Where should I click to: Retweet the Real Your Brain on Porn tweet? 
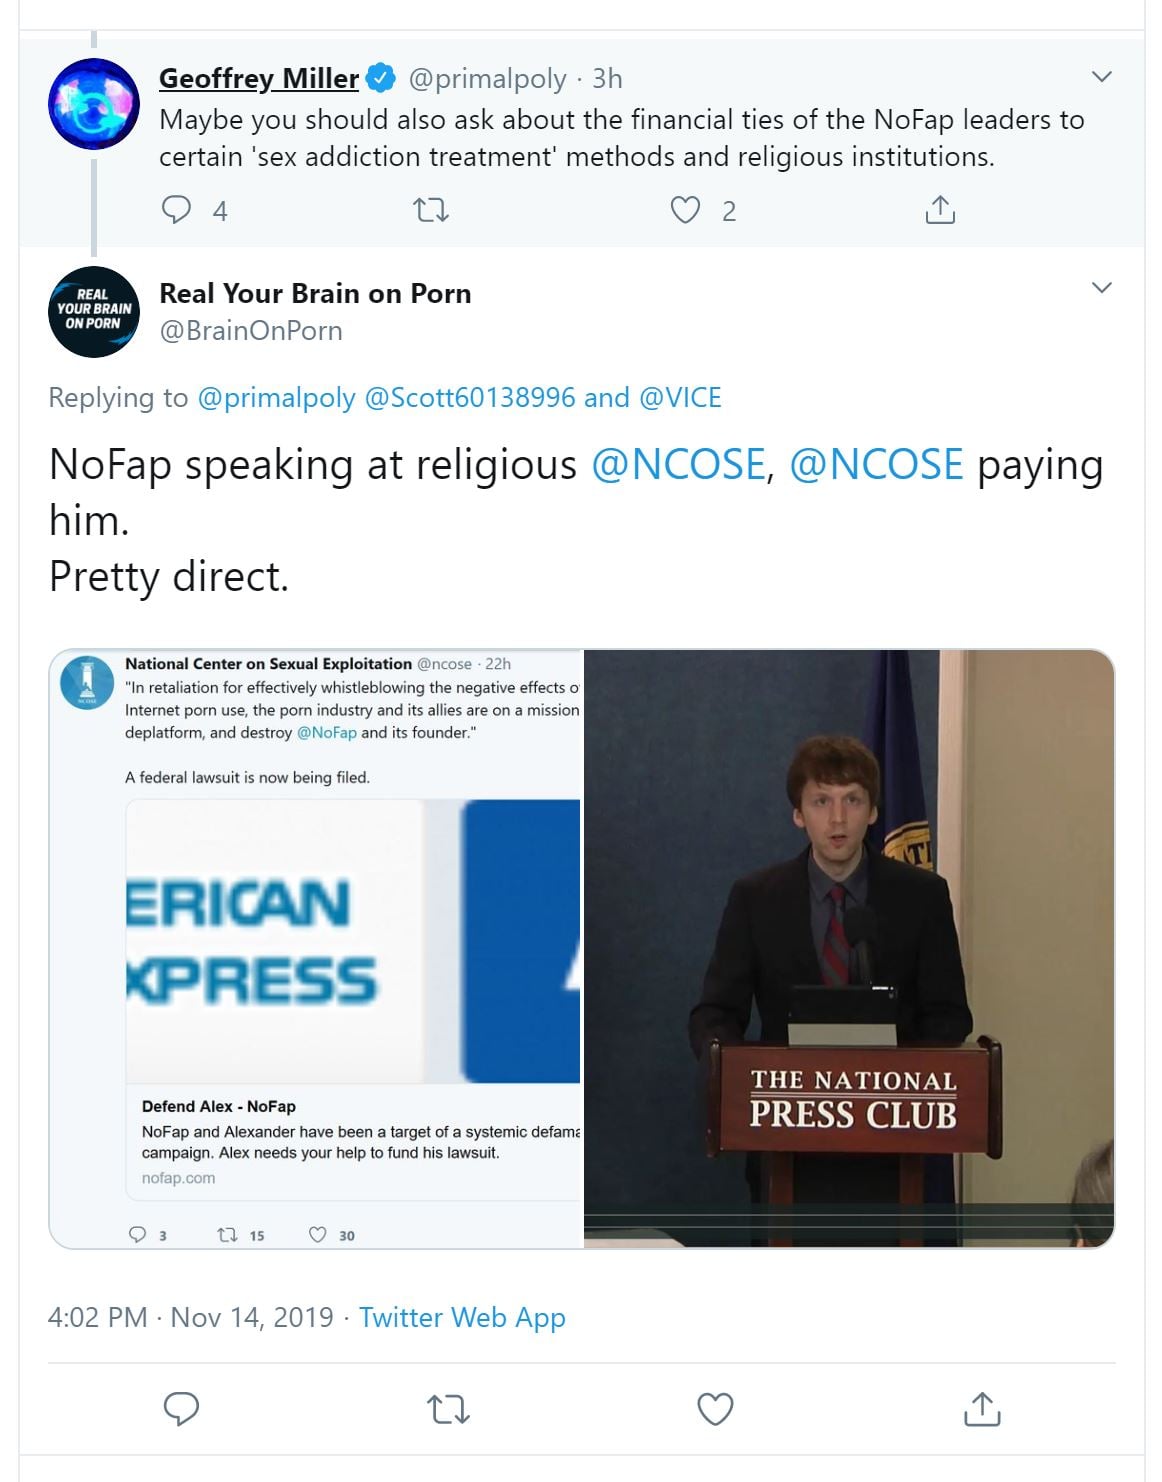(x=447, y=1408)
